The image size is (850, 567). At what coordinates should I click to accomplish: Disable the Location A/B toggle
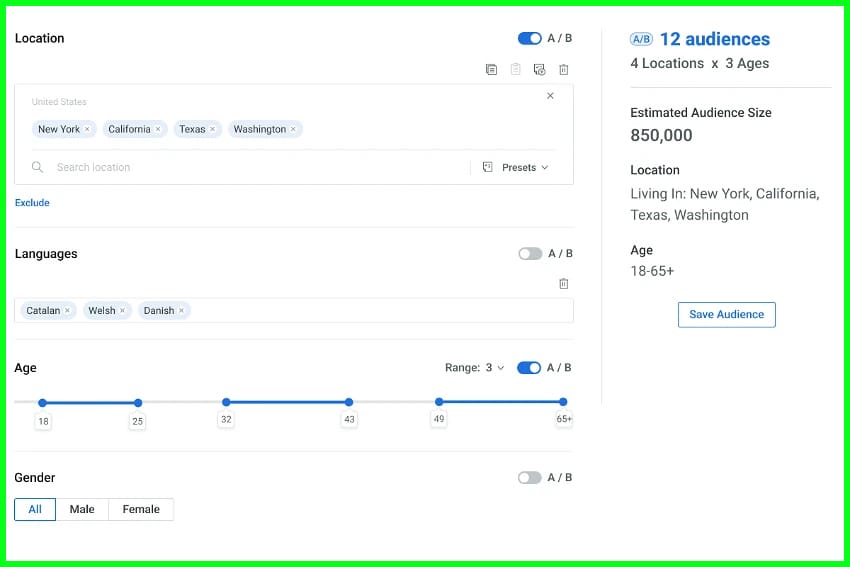tap(529, 38)
